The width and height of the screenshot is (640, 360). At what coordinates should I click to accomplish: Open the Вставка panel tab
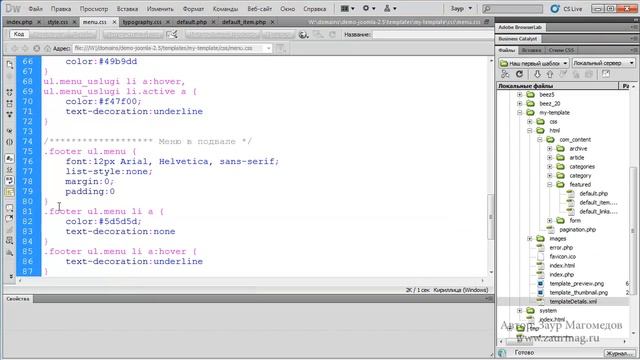tap(531, 50)
